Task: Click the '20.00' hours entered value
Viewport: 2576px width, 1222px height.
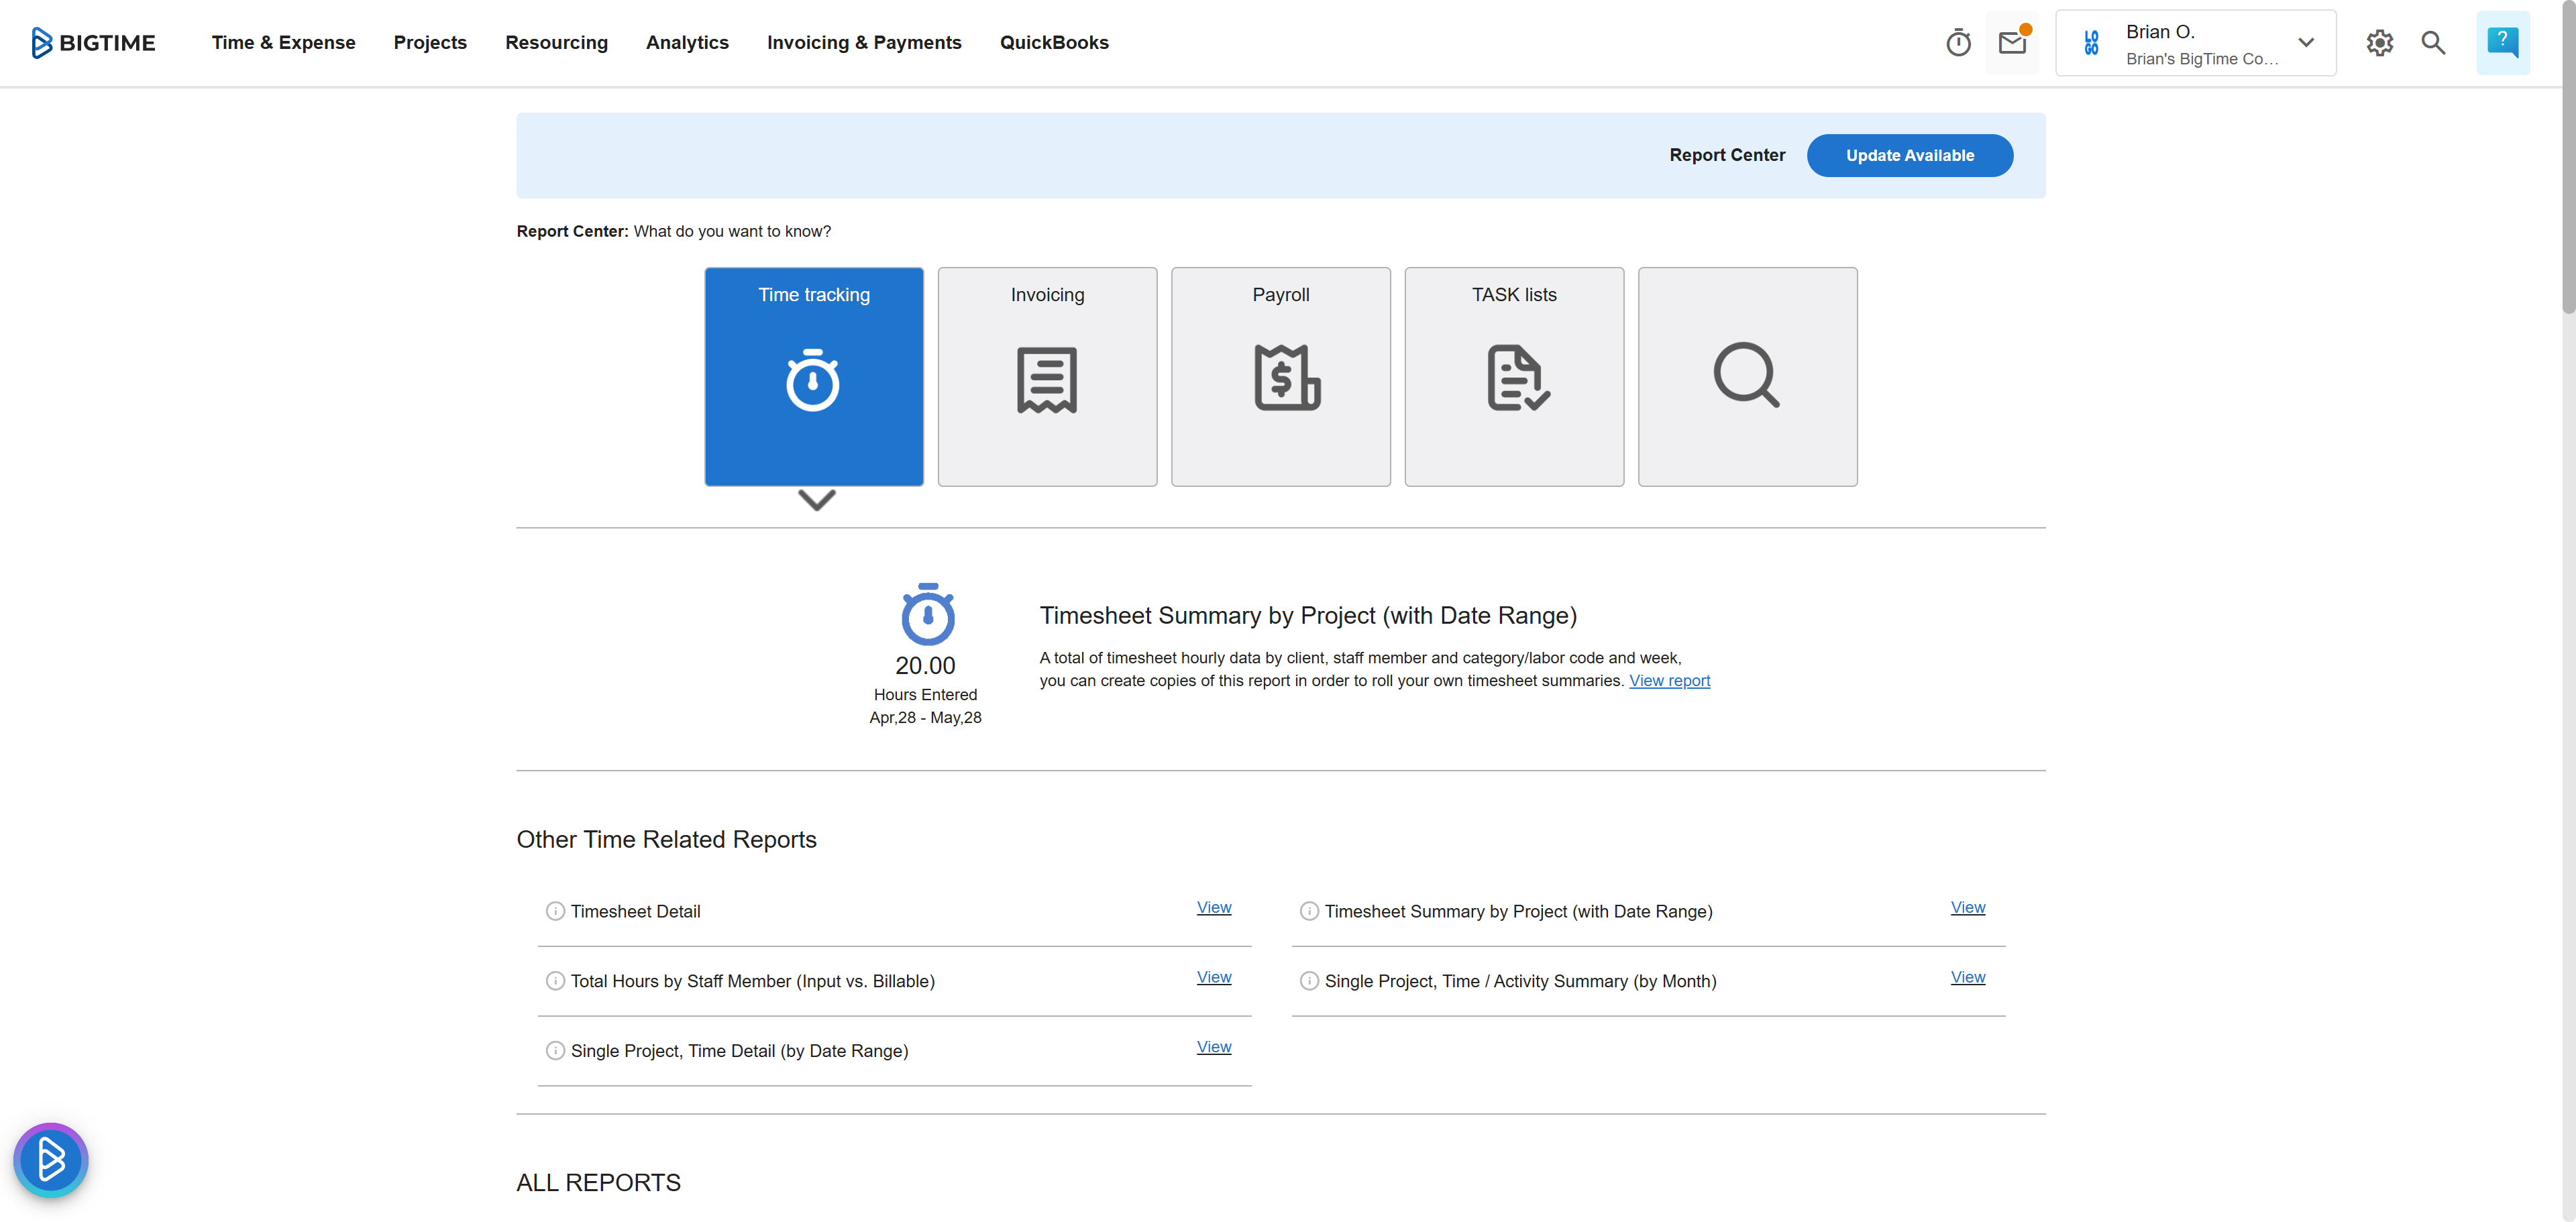Action: pyautogui.click(x=925, y=666)
